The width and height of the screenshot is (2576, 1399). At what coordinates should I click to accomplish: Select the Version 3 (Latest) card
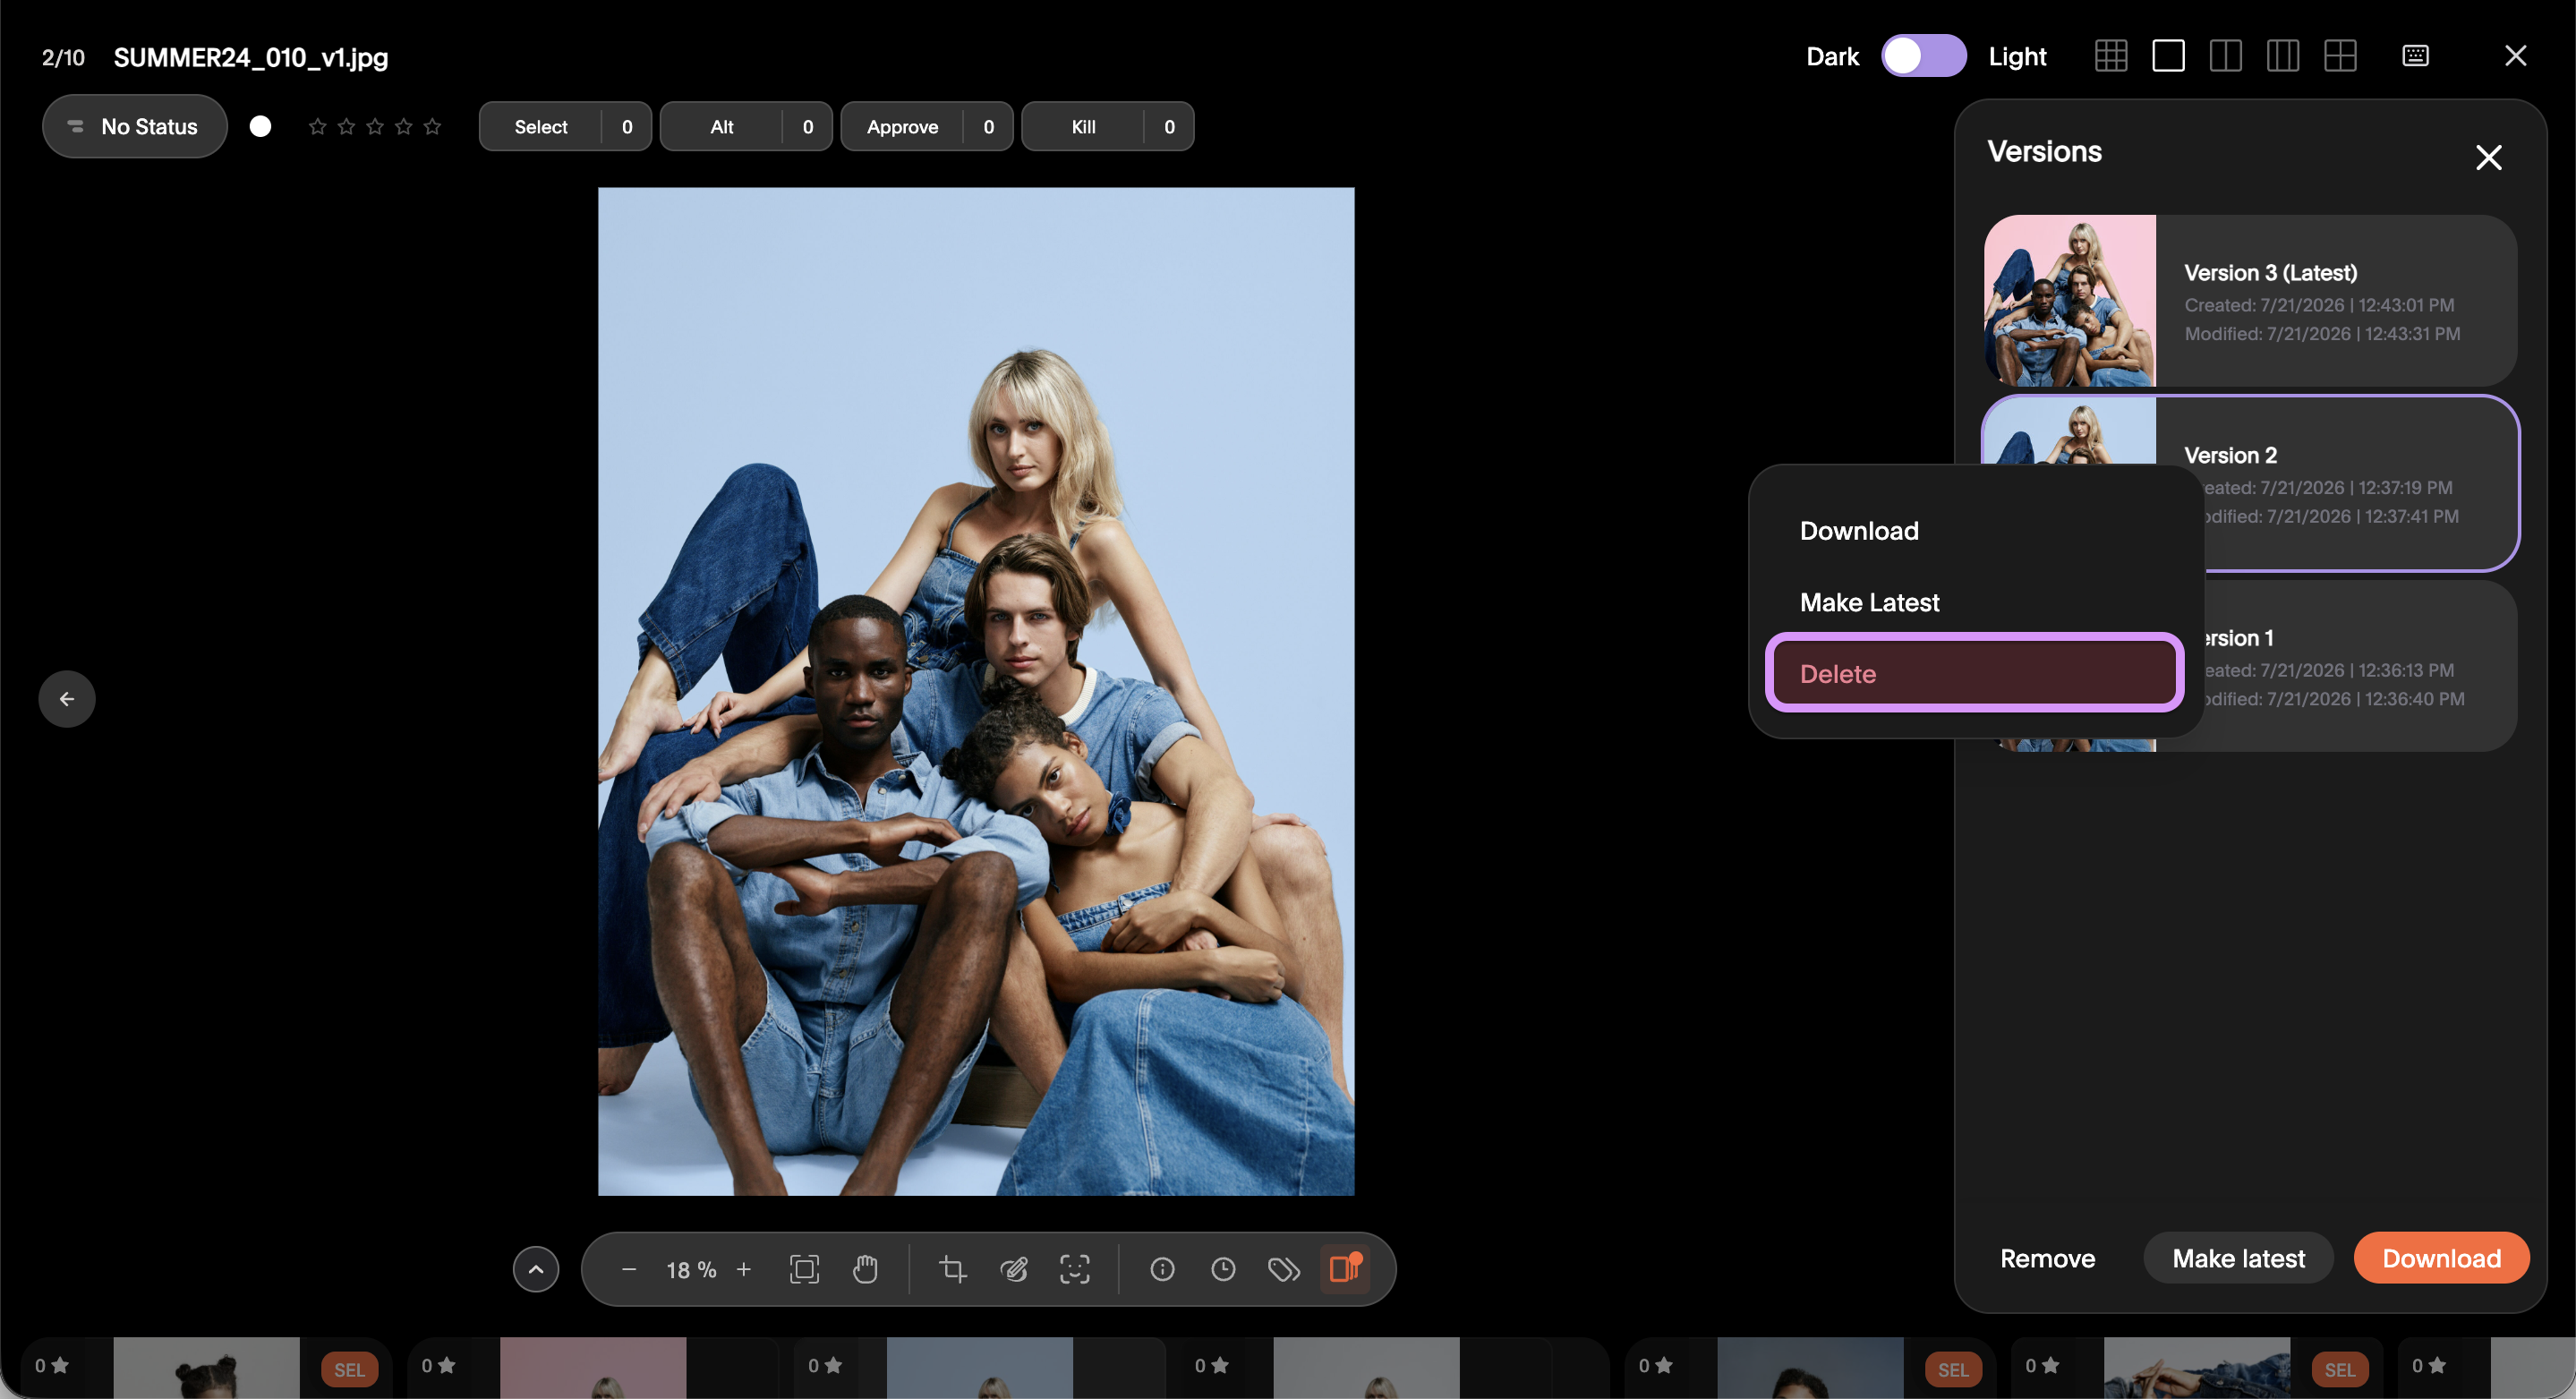pos(2250,301)
